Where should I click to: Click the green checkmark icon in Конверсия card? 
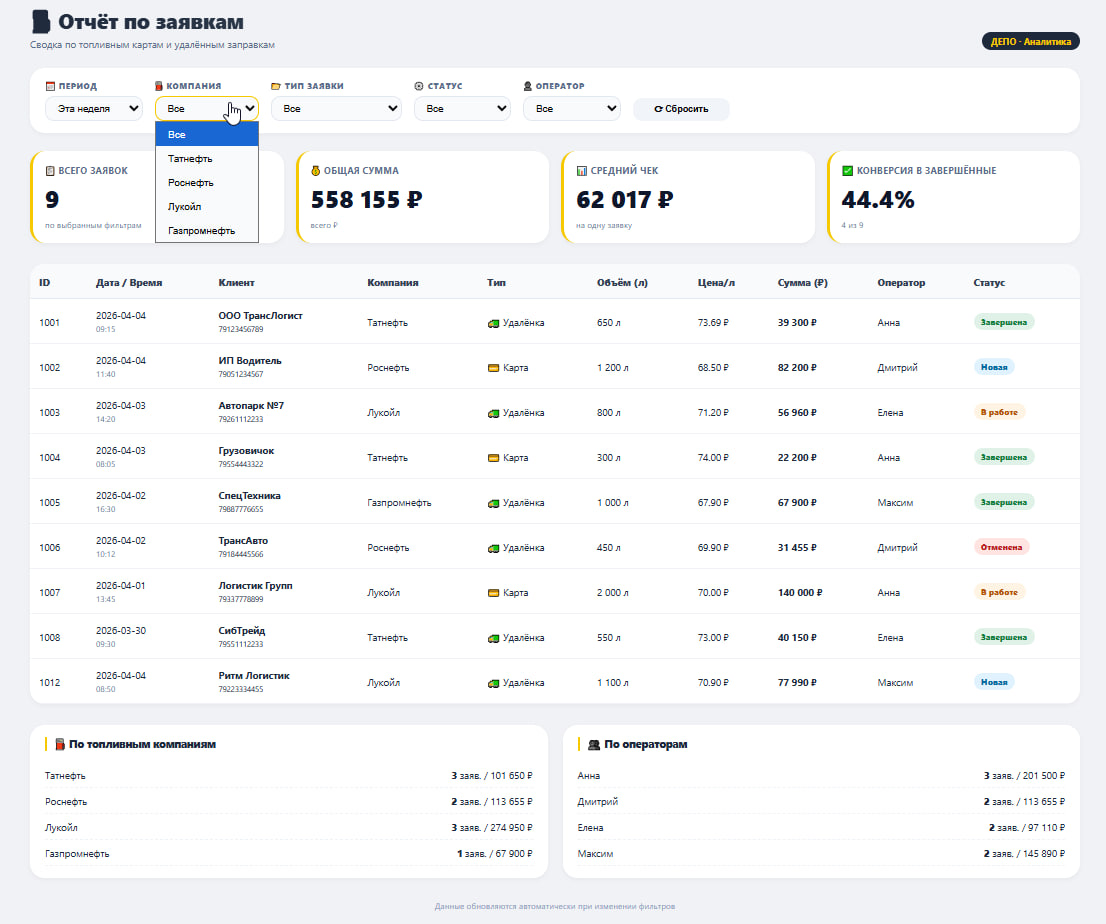848,171
